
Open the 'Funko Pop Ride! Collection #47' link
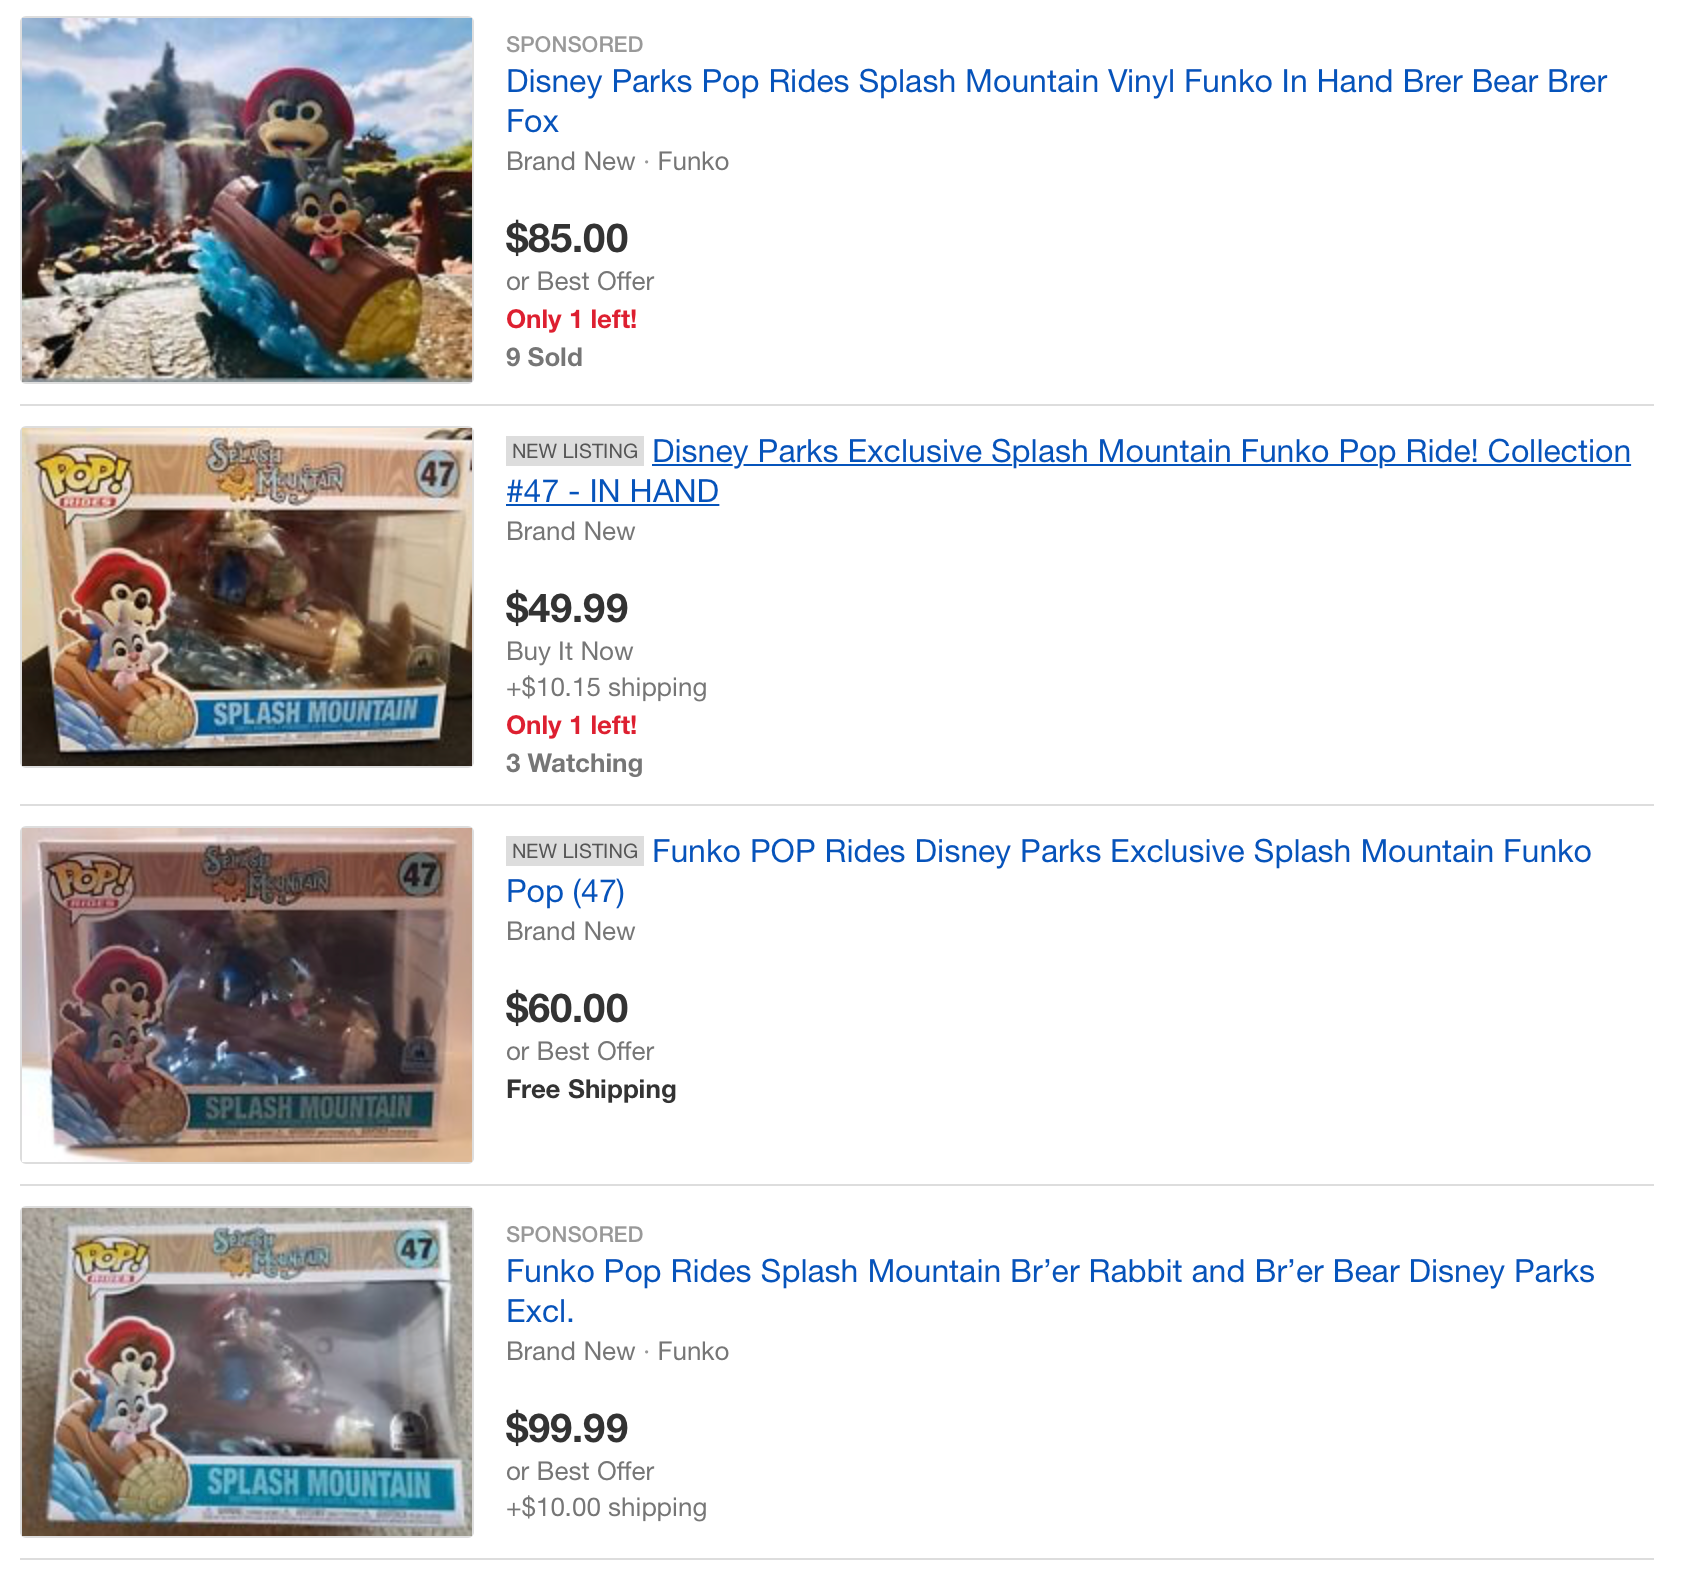tap(1140, 452)
